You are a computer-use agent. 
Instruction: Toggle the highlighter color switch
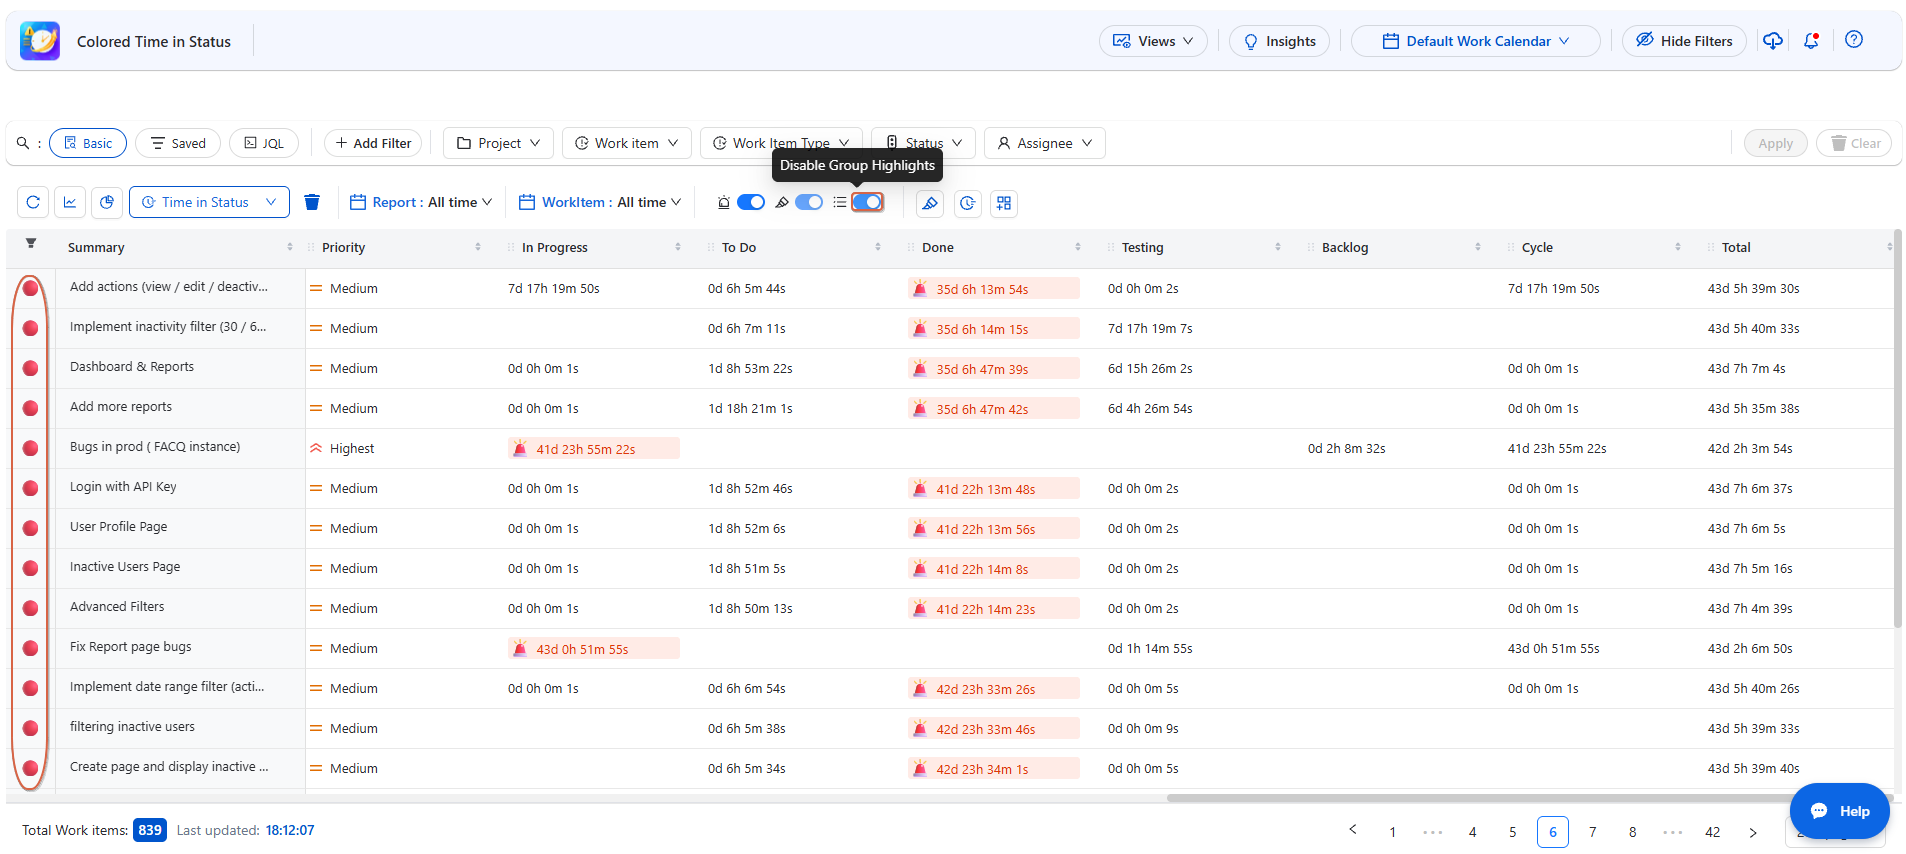(x=809, y=202)
